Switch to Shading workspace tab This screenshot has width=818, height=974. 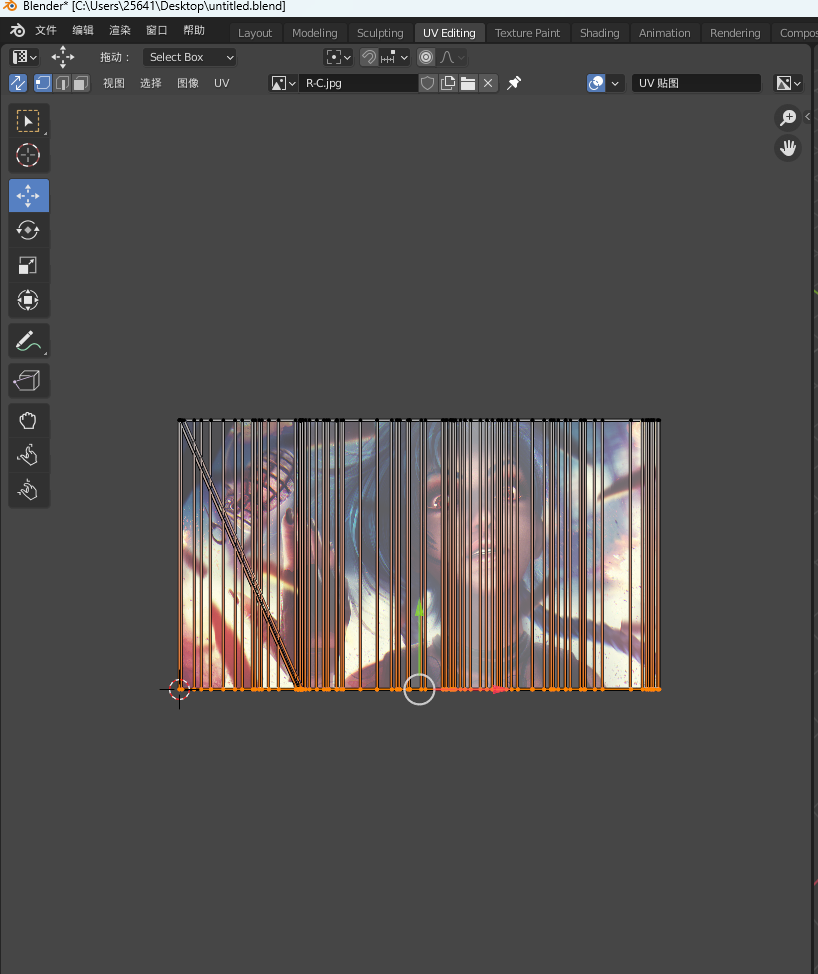(x=599, y=33)
